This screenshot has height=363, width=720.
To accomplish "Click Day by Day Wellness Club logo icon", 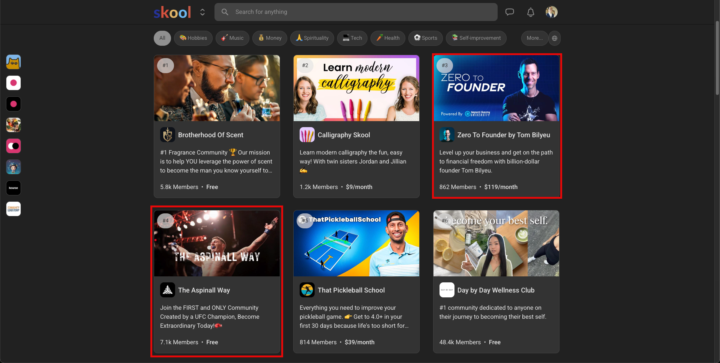I will [x=446, y=290].
